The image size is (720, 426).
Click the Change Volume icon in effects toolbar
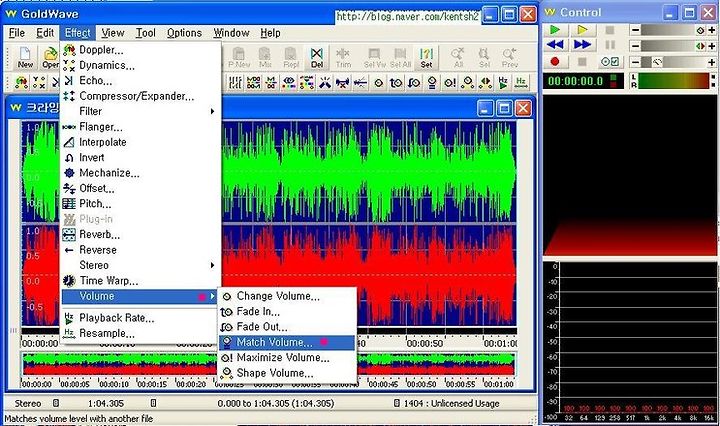(378, 83)
